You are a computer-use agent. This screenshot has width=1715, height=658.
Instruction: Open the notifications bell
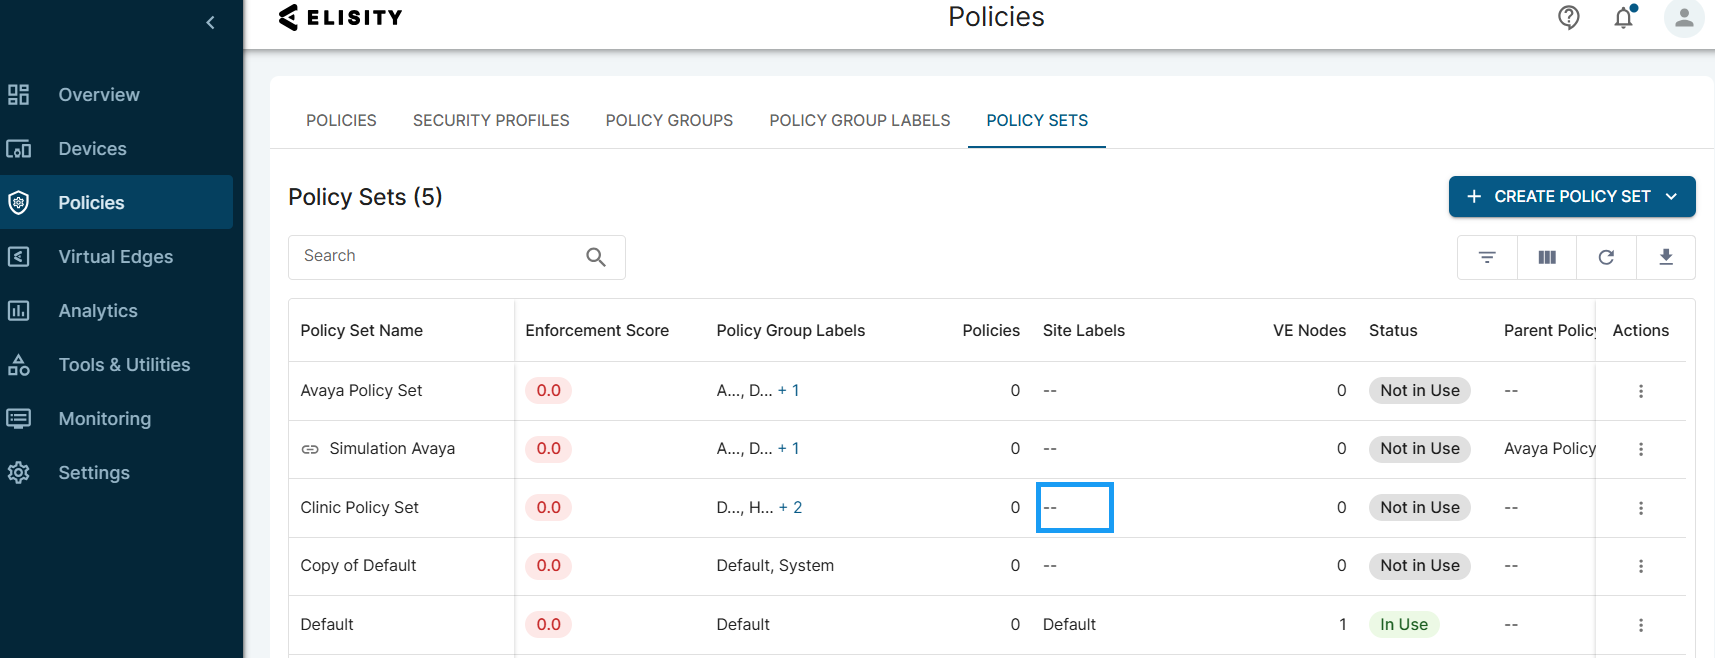tap(1623, 17)
